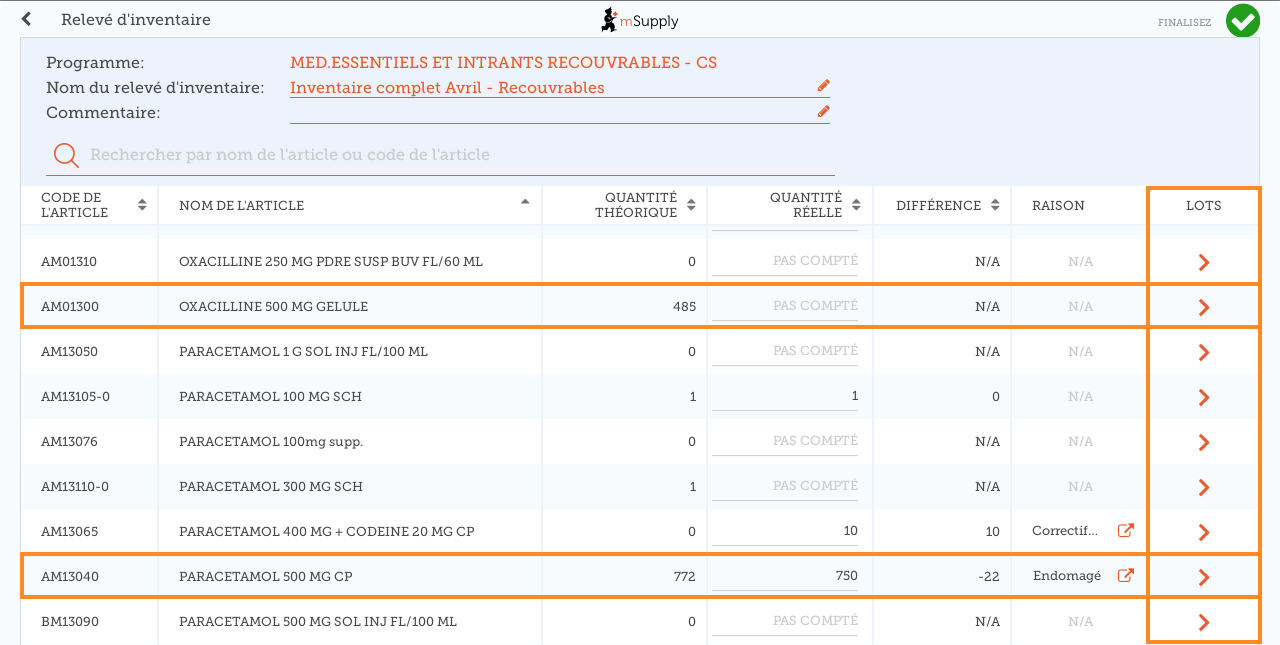
Task: Edit the inventory name with the pencil icon
Action: [823, 86]
